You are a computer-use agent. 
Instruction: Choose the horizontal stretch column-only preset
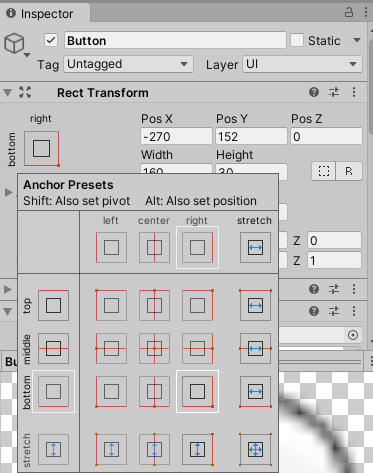(x=255, y=247)
